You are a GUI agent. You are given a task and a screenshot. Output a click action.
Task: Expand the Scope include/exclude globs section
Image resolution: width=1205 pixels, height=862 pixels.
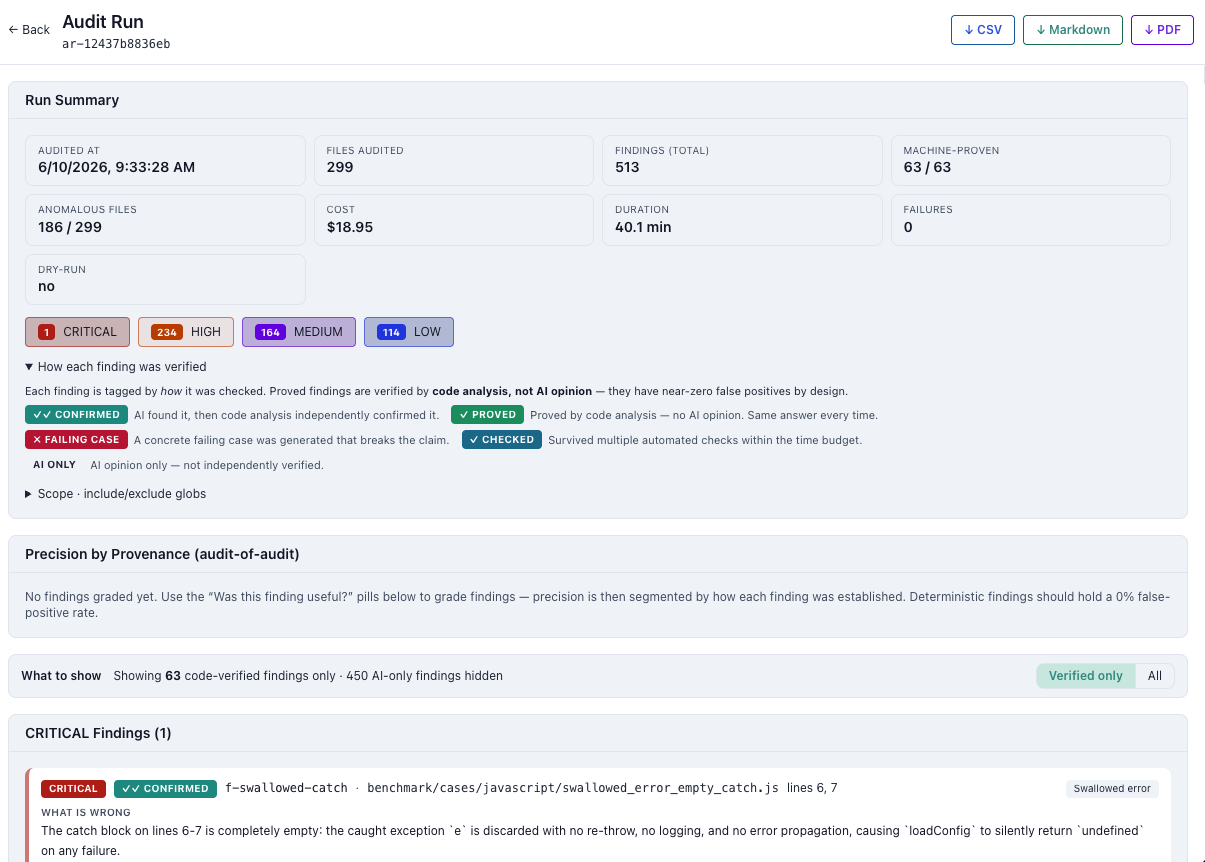point(116,494)
